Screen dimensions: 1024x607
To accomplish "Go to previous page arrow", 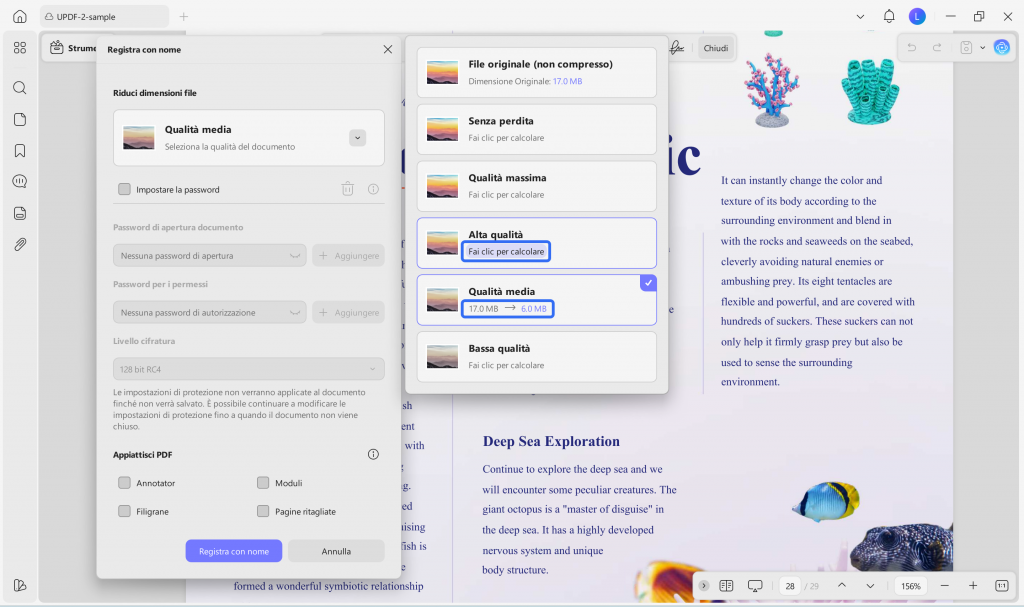I will tap(842, 585).
